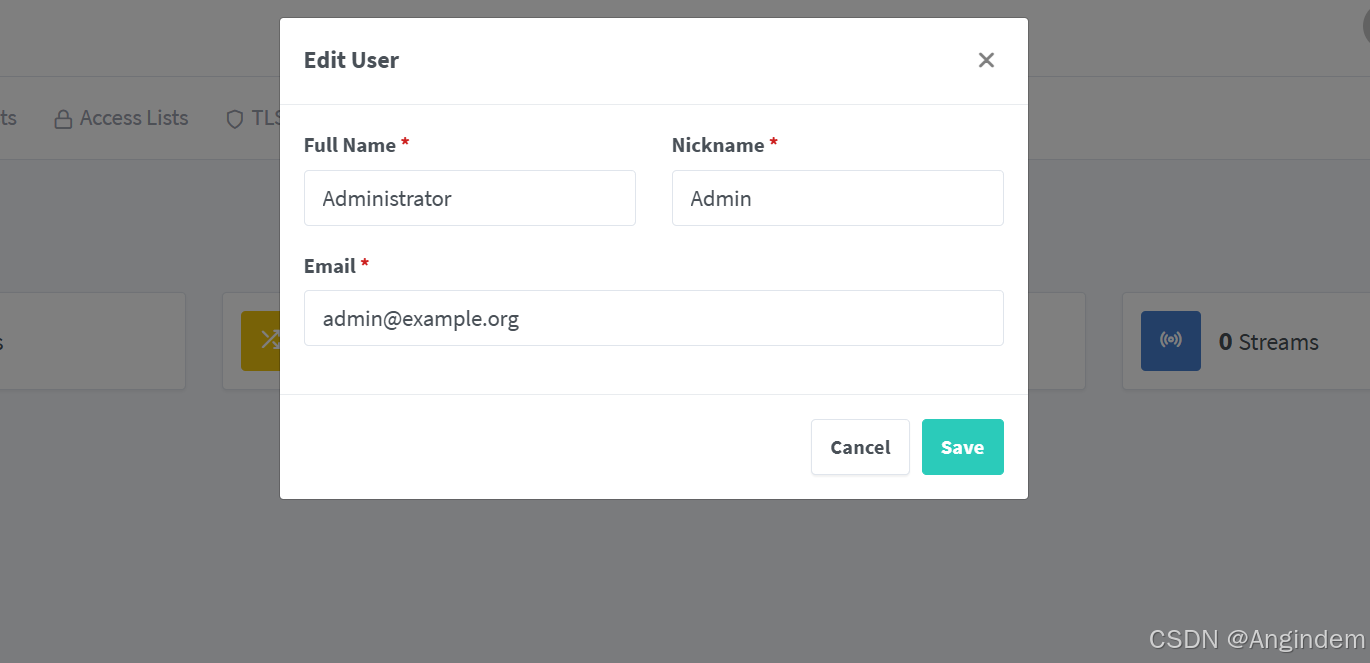
Task: Select the partially hidden menu item left of Access Lists
Action: 8,118
